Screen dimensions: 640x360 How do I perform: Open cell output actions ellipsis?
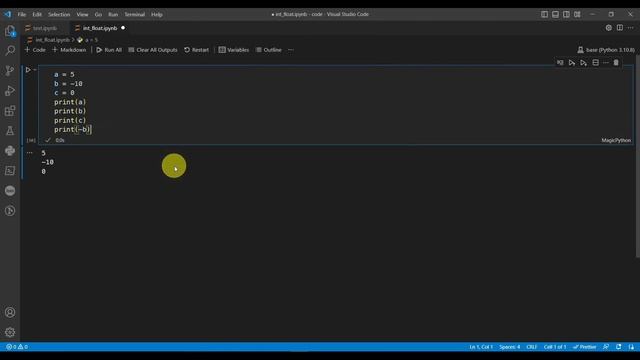coord(29,153)
